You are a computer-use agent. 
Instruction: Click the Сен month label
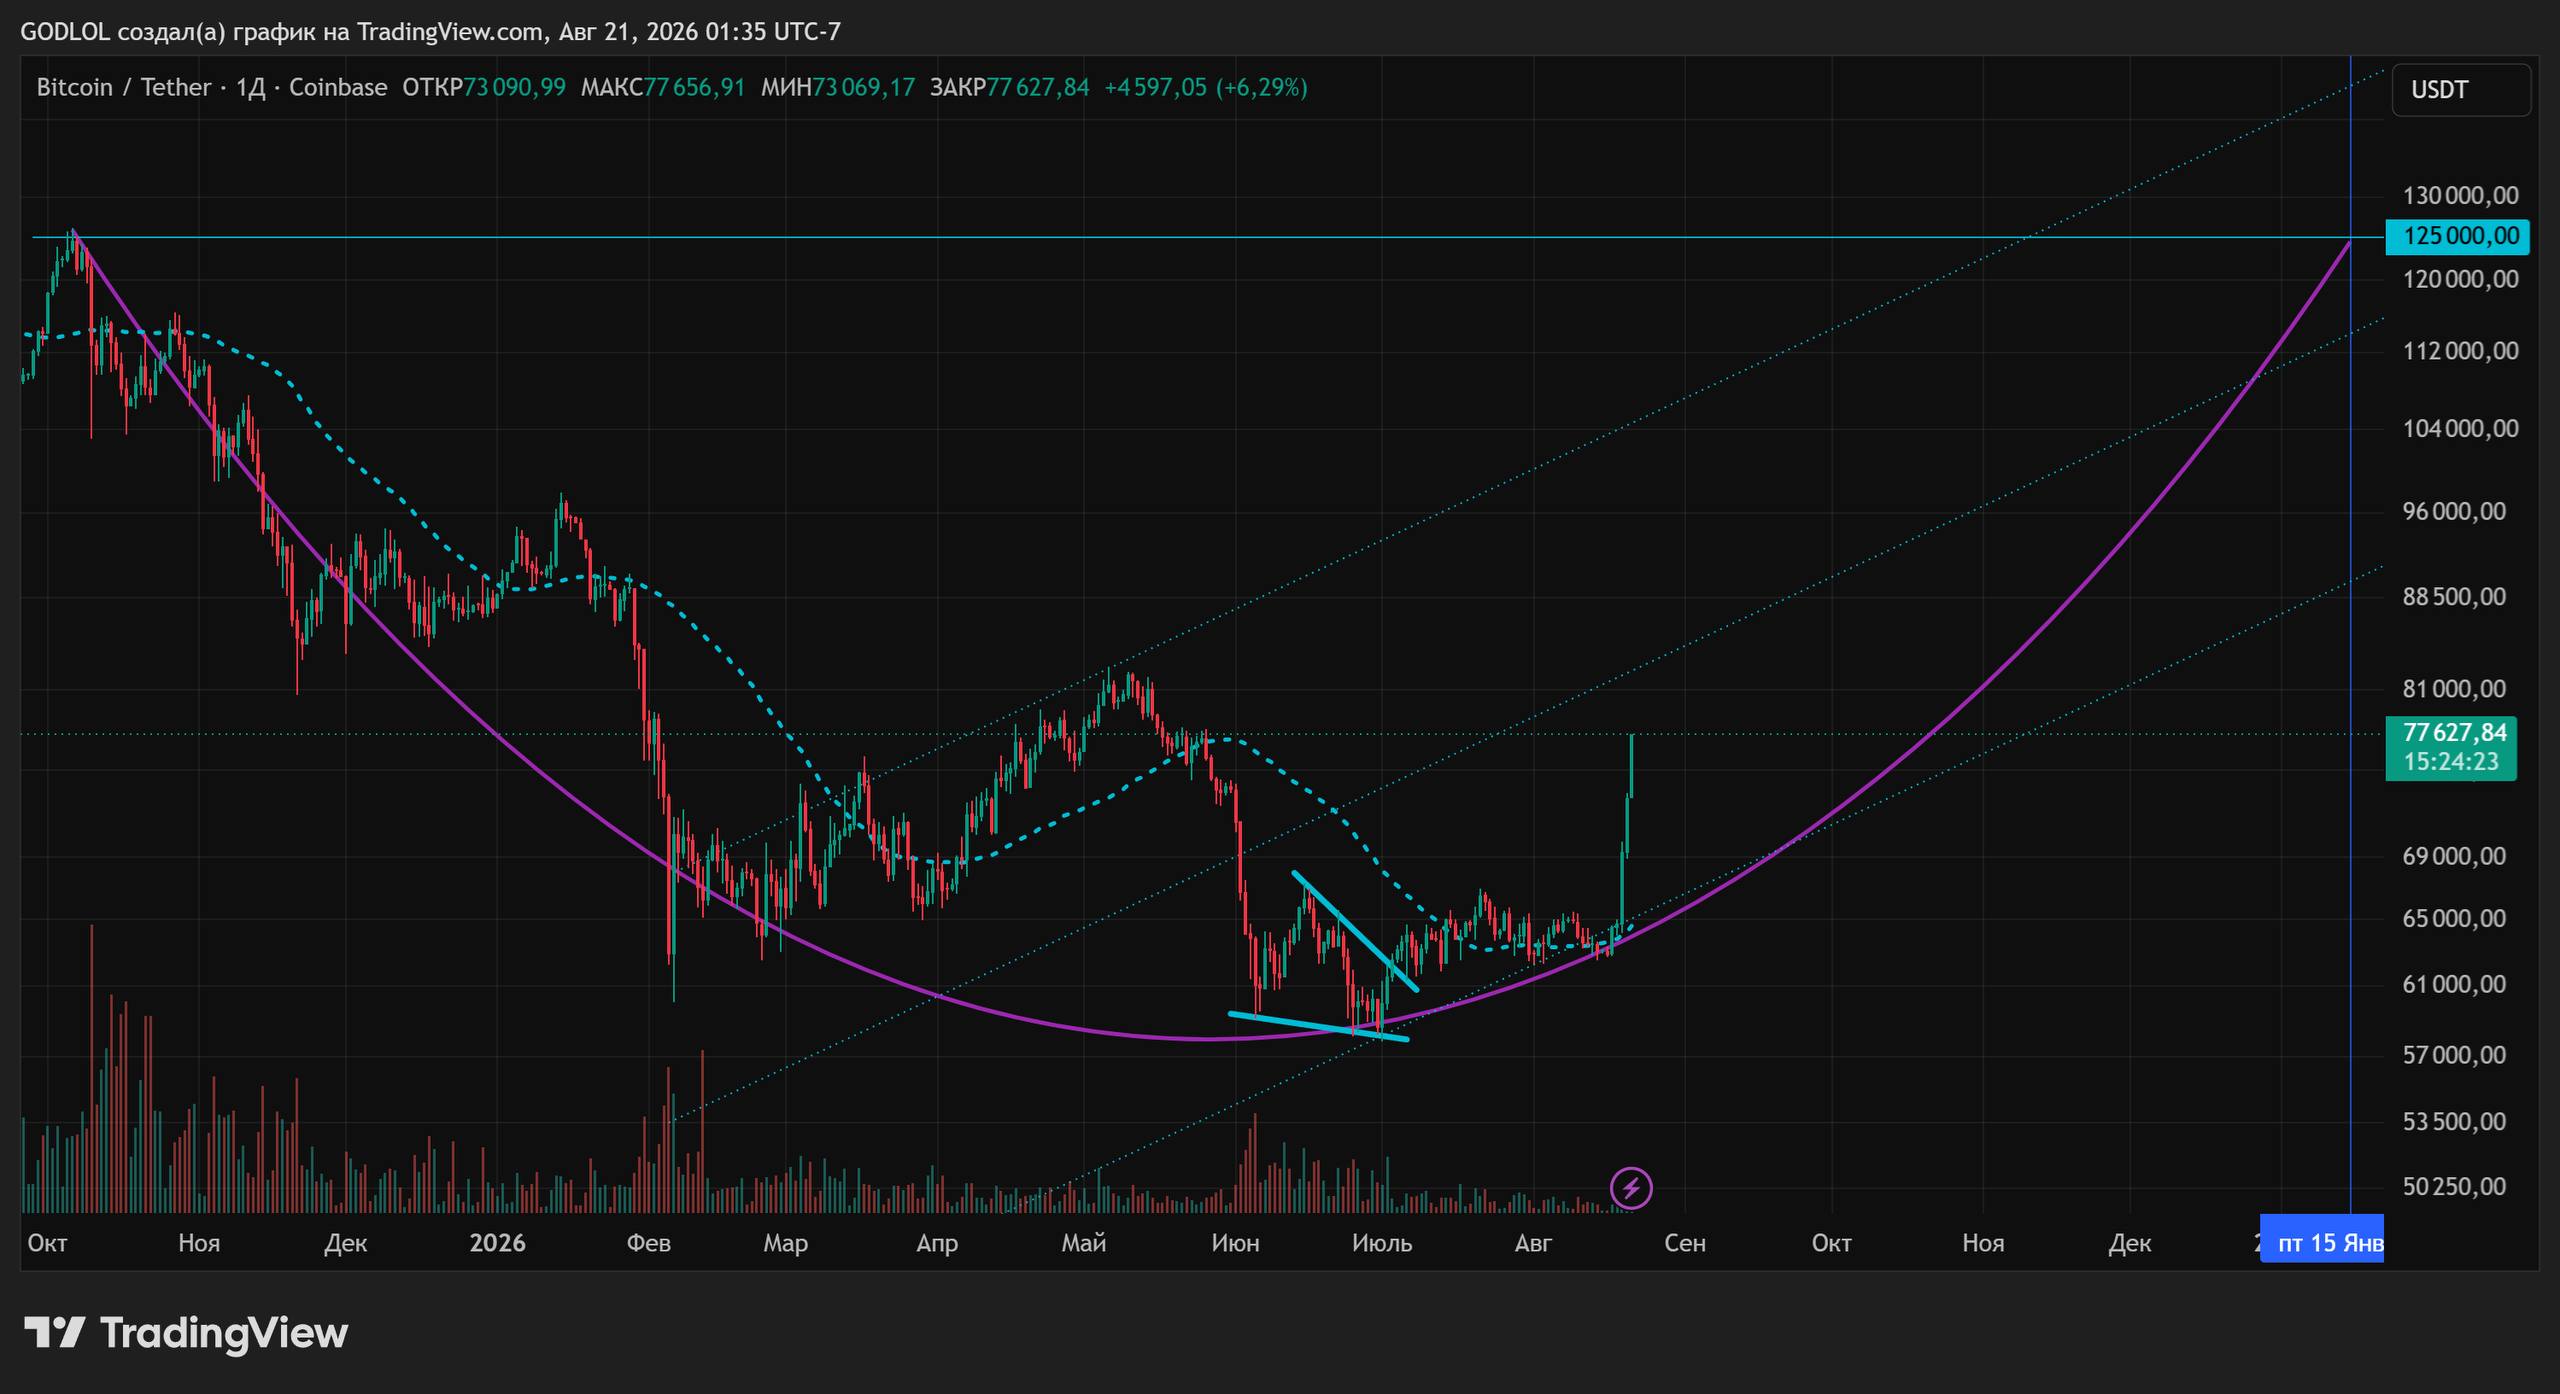(x=1685, y=1243)
